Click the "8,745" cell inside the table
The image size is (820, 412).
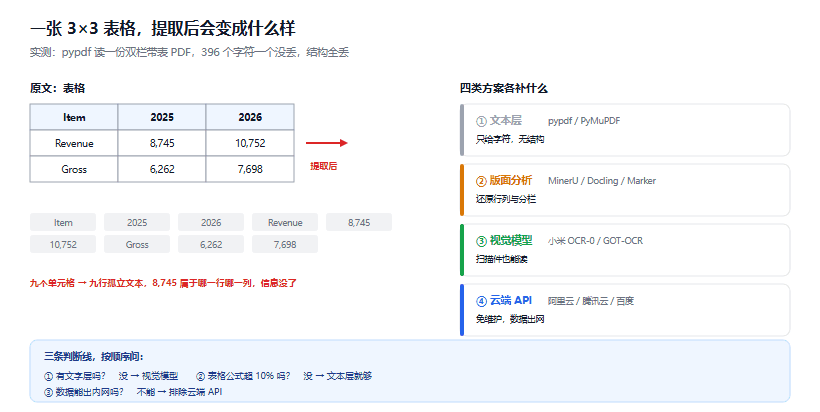[x=162, y=143]
